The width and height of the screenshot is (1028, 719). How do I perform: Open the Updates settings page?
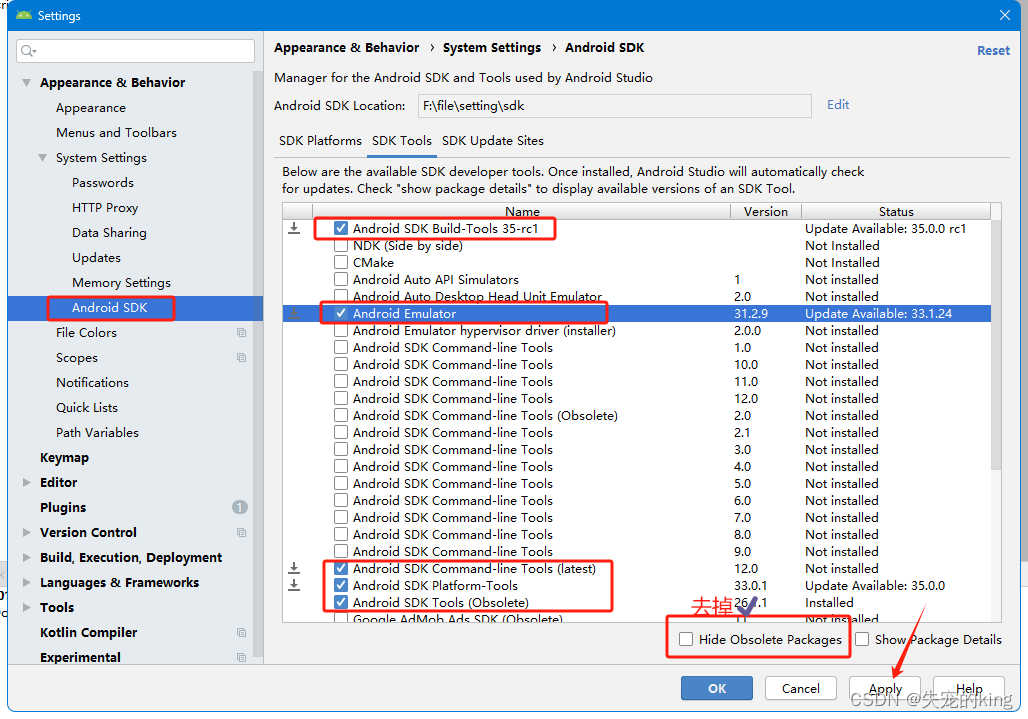point(96,258)
